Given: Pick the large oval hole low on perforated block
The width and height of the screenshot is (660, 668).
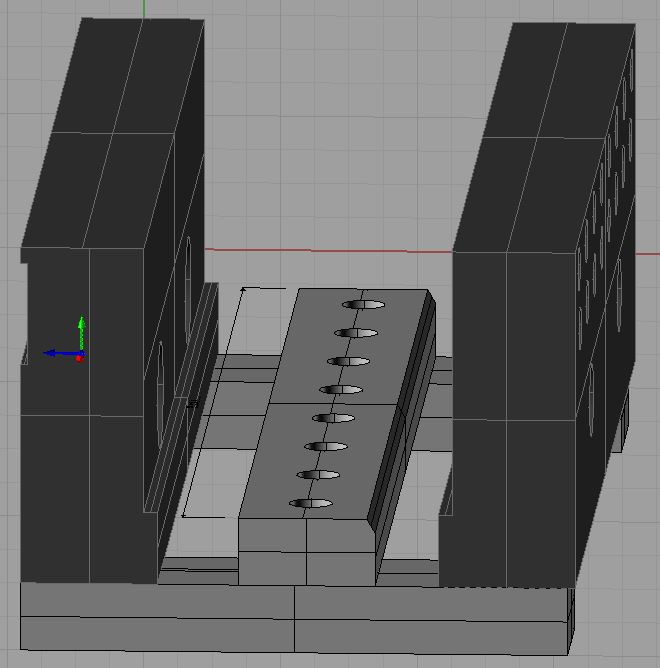Looking at the screenshot, I should (x=591, y=399).
